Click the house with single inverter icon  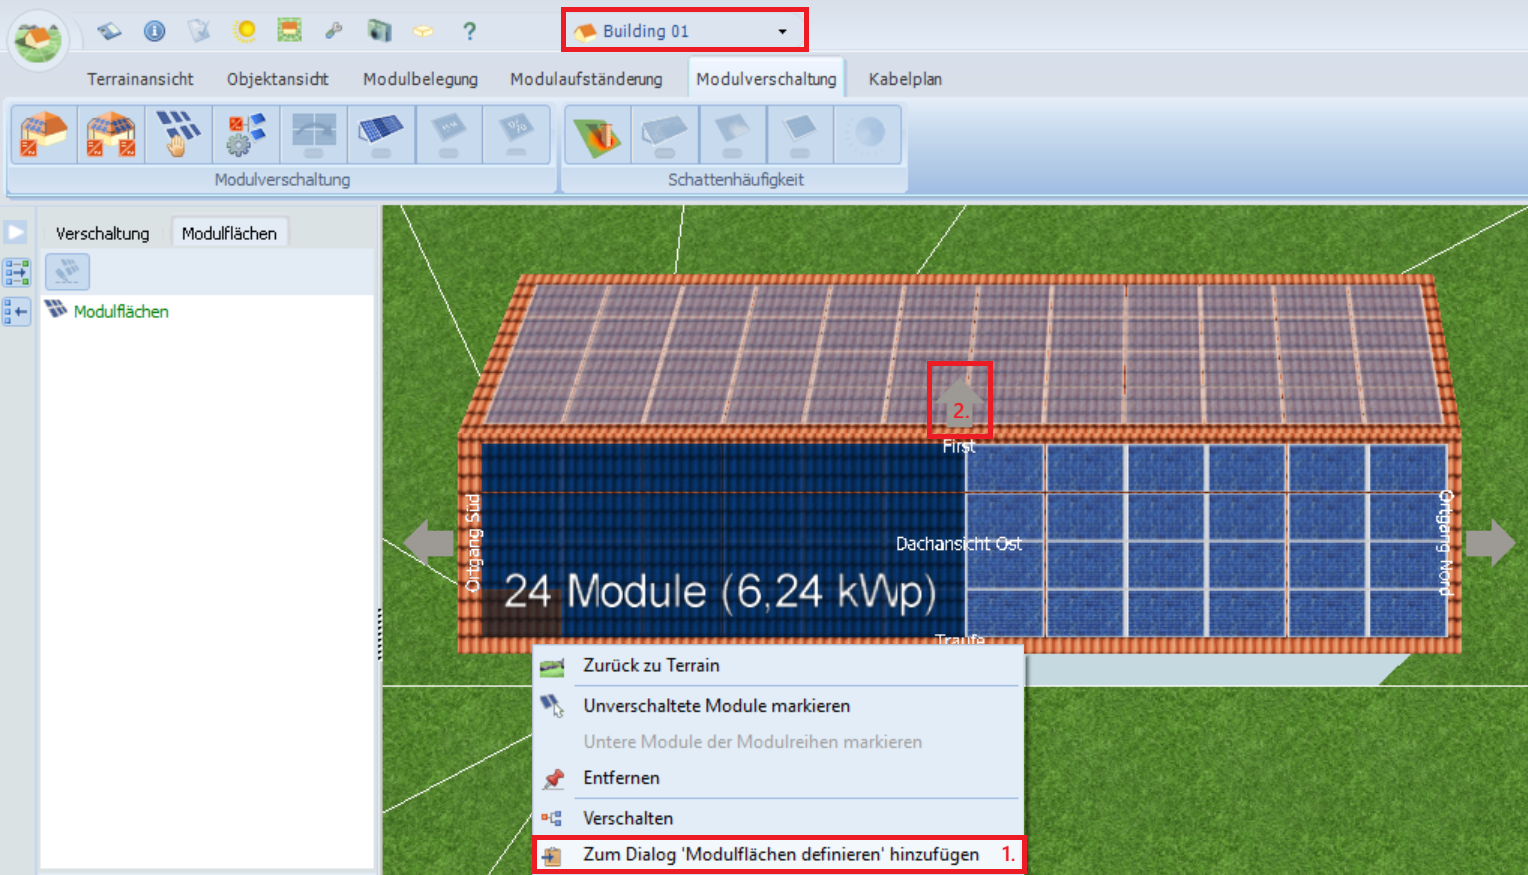pyautogui.click(x=44, y=135)
